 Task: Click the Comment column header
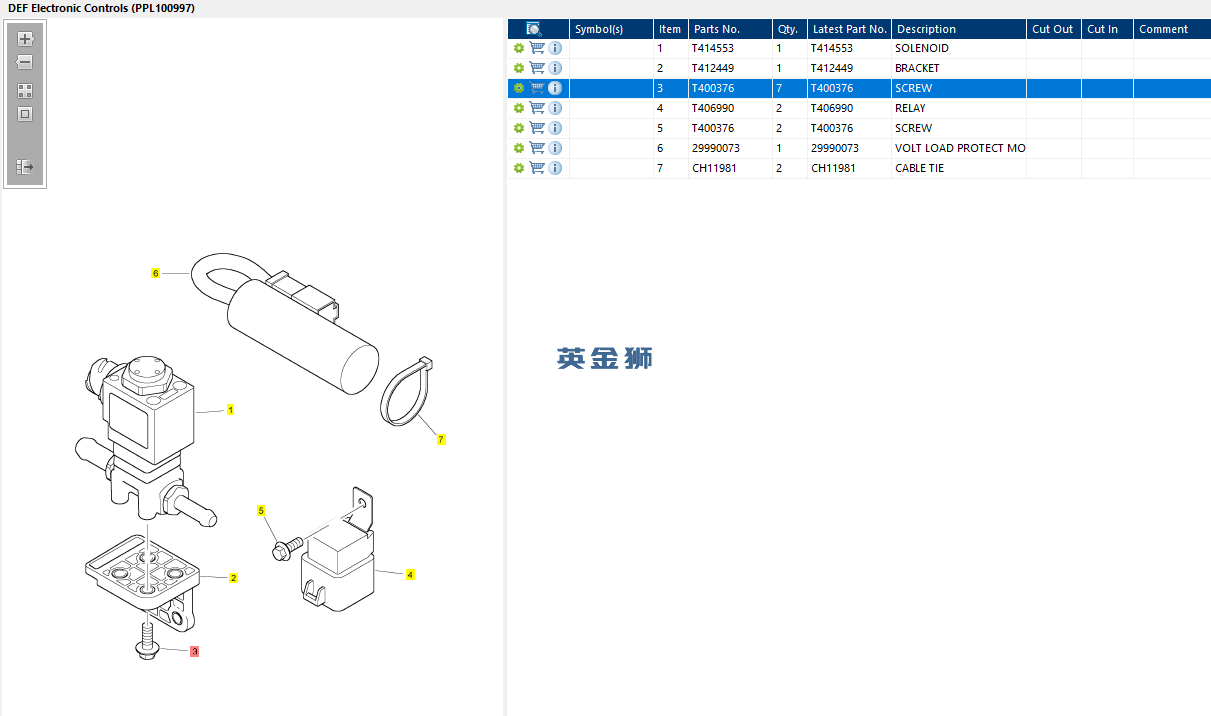pos(1172,29)
